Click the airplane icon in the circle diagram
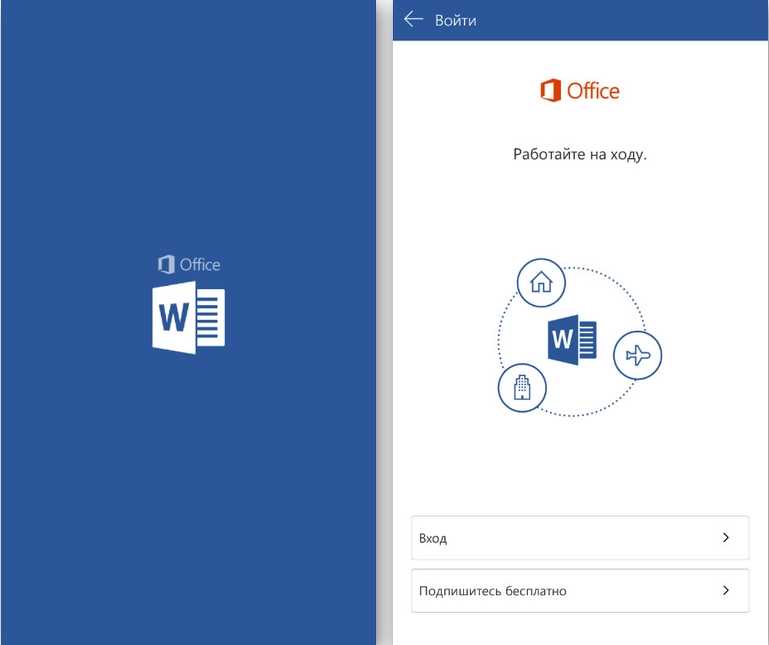 (638, 355)
